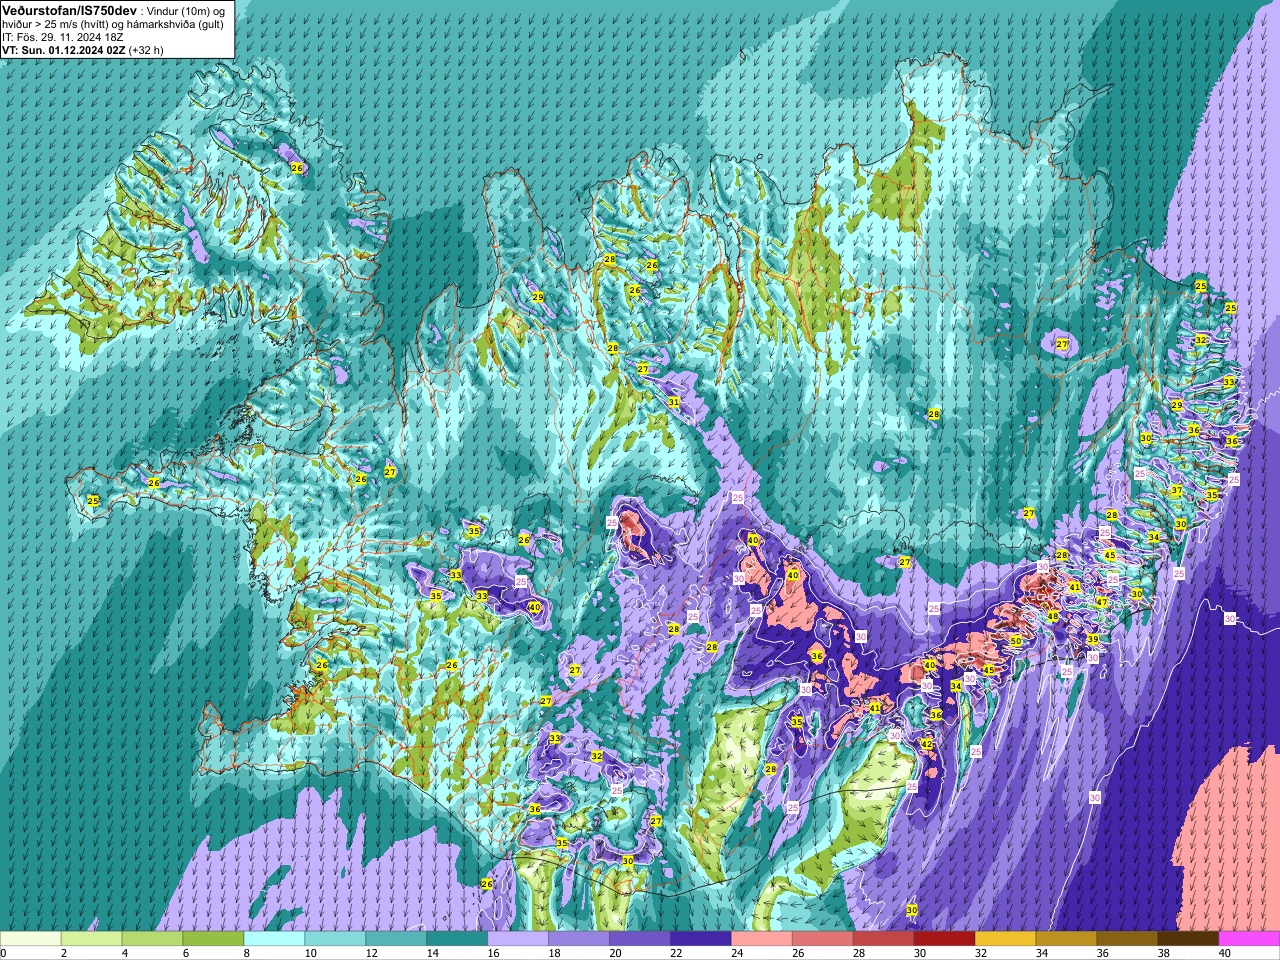Pick the legend color for 14 to 16
Image resolution: width=1280 pixels, height=960 pixels.
[457, 938]
